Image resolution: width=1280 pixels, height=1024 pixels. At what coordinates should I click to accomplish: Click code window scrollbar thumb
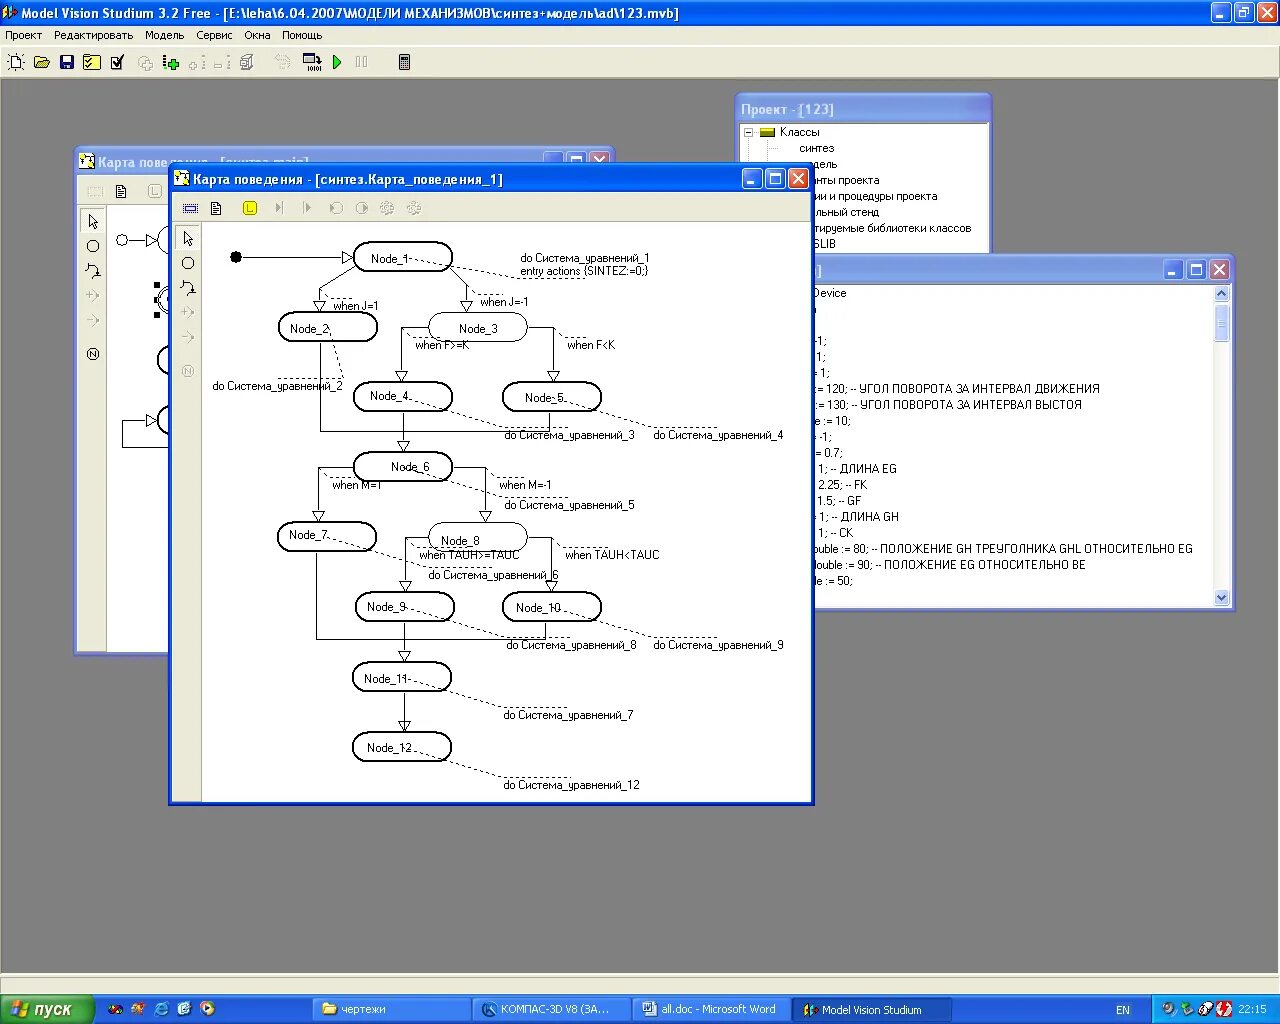(x=1221, y=322)
